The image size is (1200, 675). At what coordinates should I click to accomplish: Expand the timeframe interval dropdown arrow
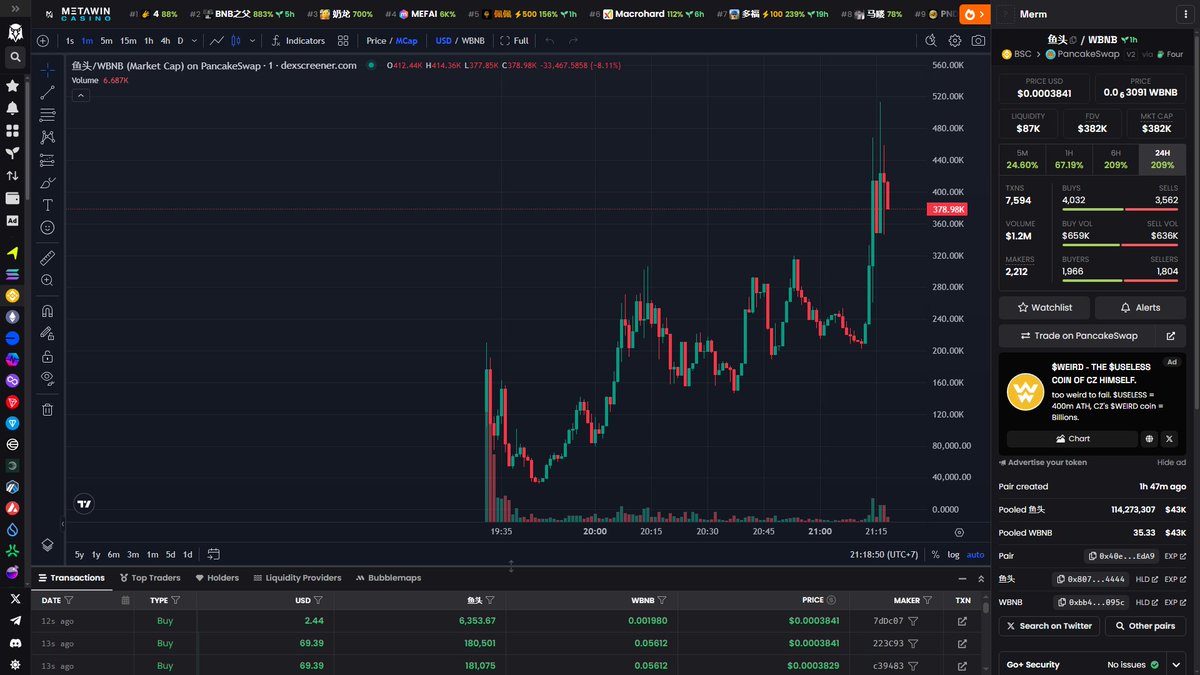193,41
